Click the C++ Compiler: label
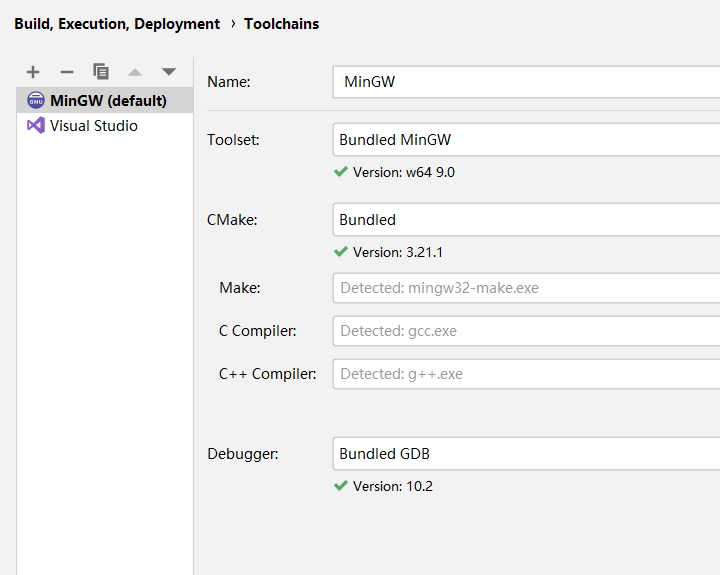The width and height of the screenshot is (720, 575). 268,374
